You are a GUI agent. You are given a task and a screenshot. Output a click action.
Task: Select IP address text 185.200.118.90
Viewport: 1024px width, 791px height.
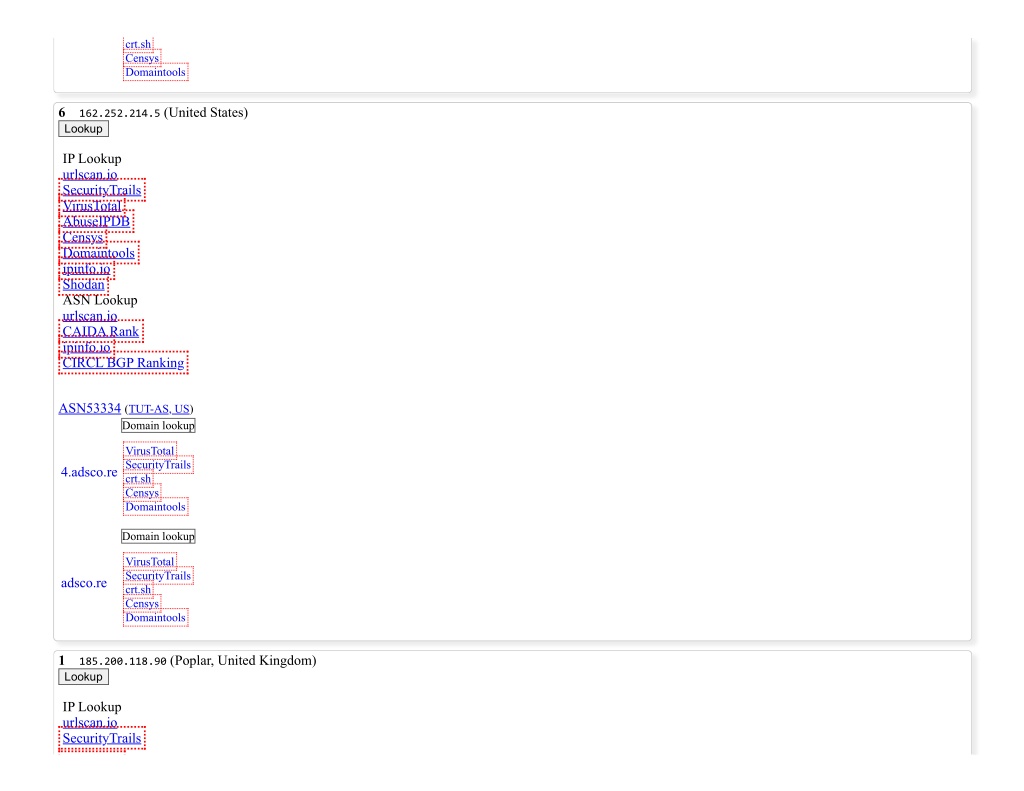tap(123, 661)
